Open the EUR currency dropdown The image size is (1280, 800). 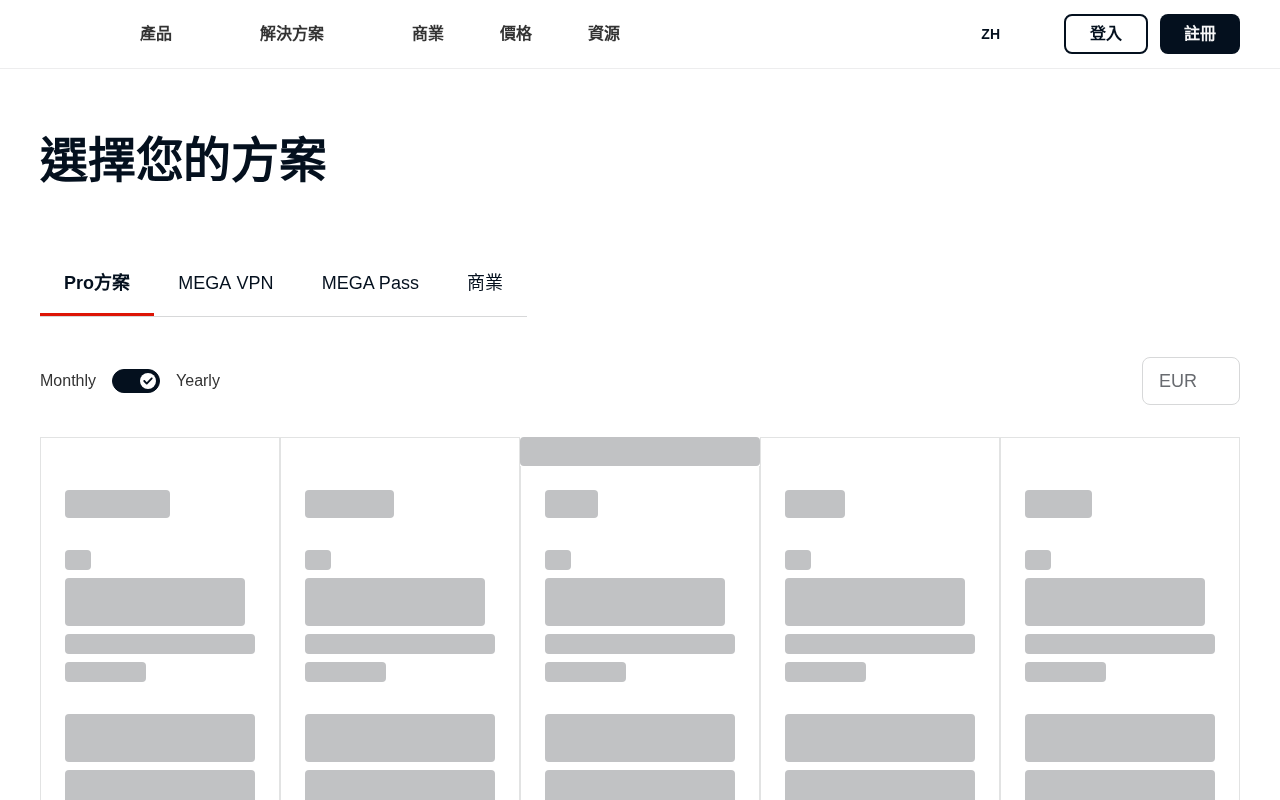click(x=1191, y=381)
